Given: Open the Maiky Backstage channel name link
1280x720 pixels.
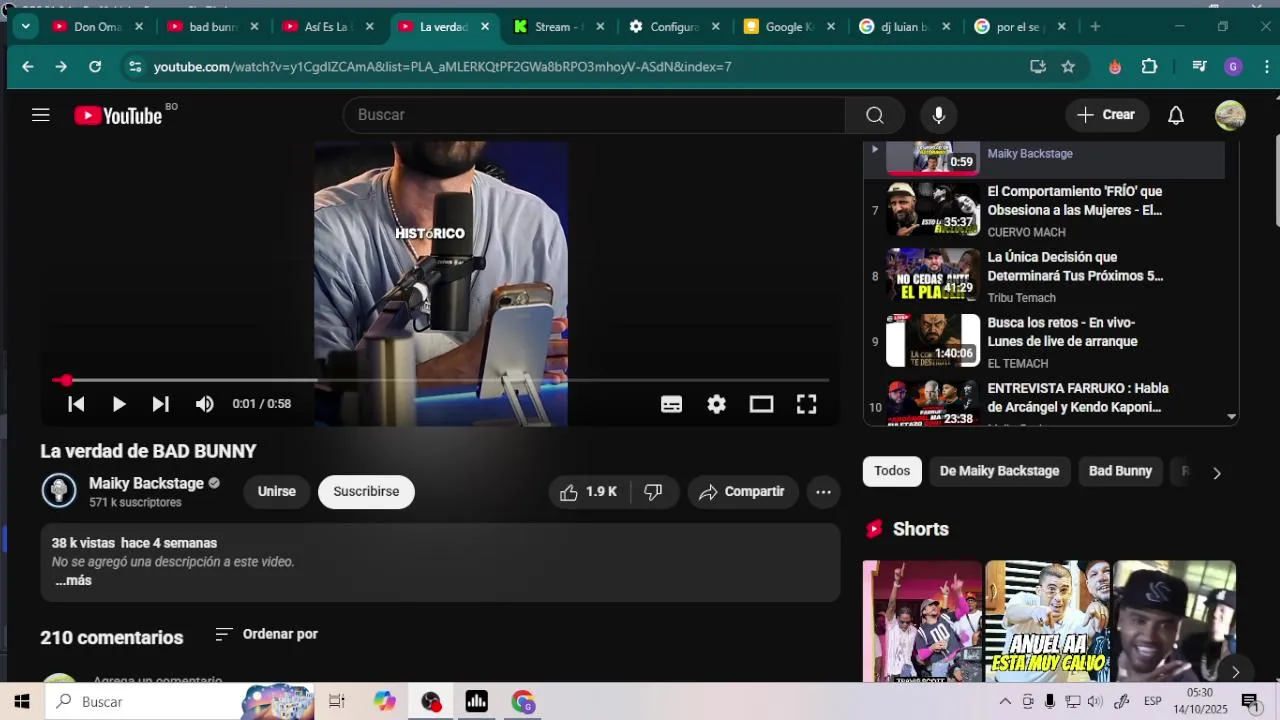Looking at the screenshot, I should [146, 483].
